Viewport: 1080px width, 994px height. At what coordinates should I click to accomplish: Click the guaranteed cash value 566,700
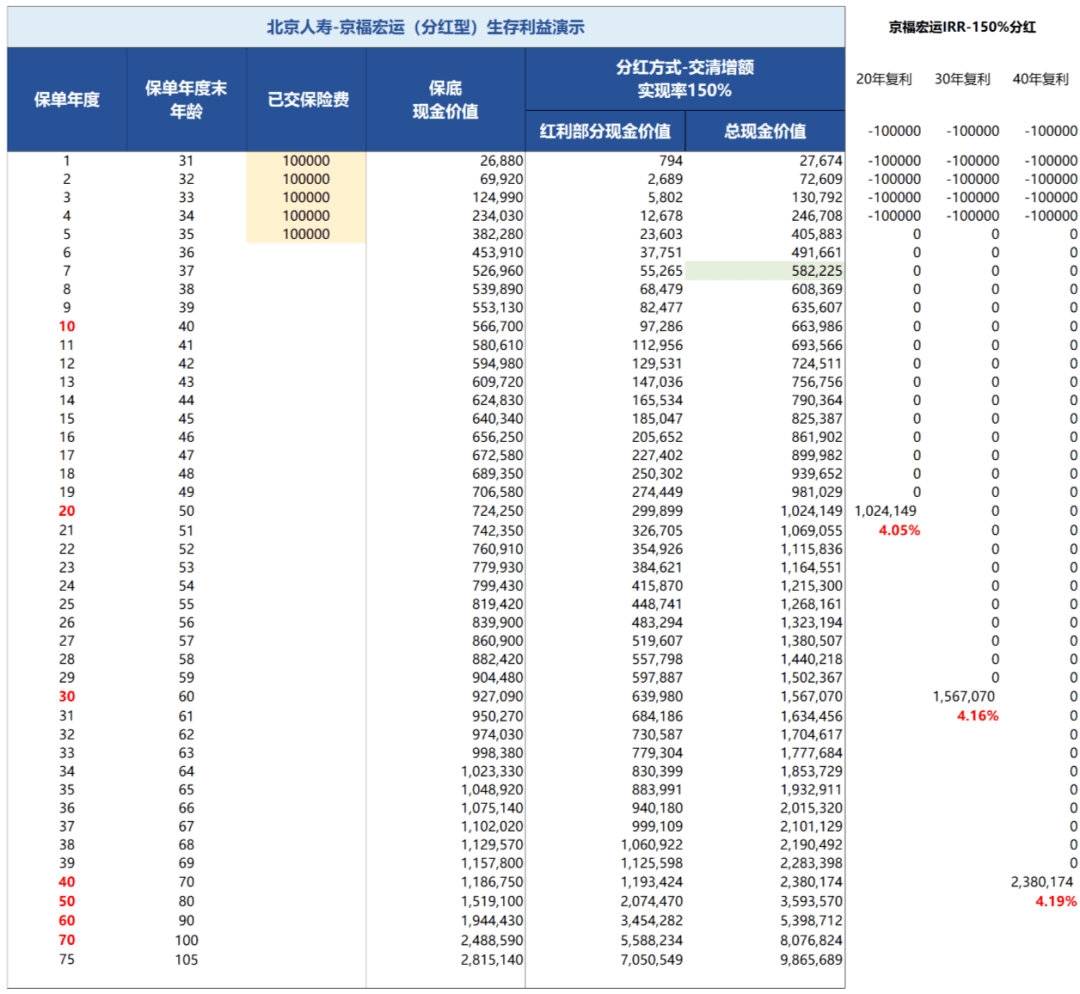[497, 327]
